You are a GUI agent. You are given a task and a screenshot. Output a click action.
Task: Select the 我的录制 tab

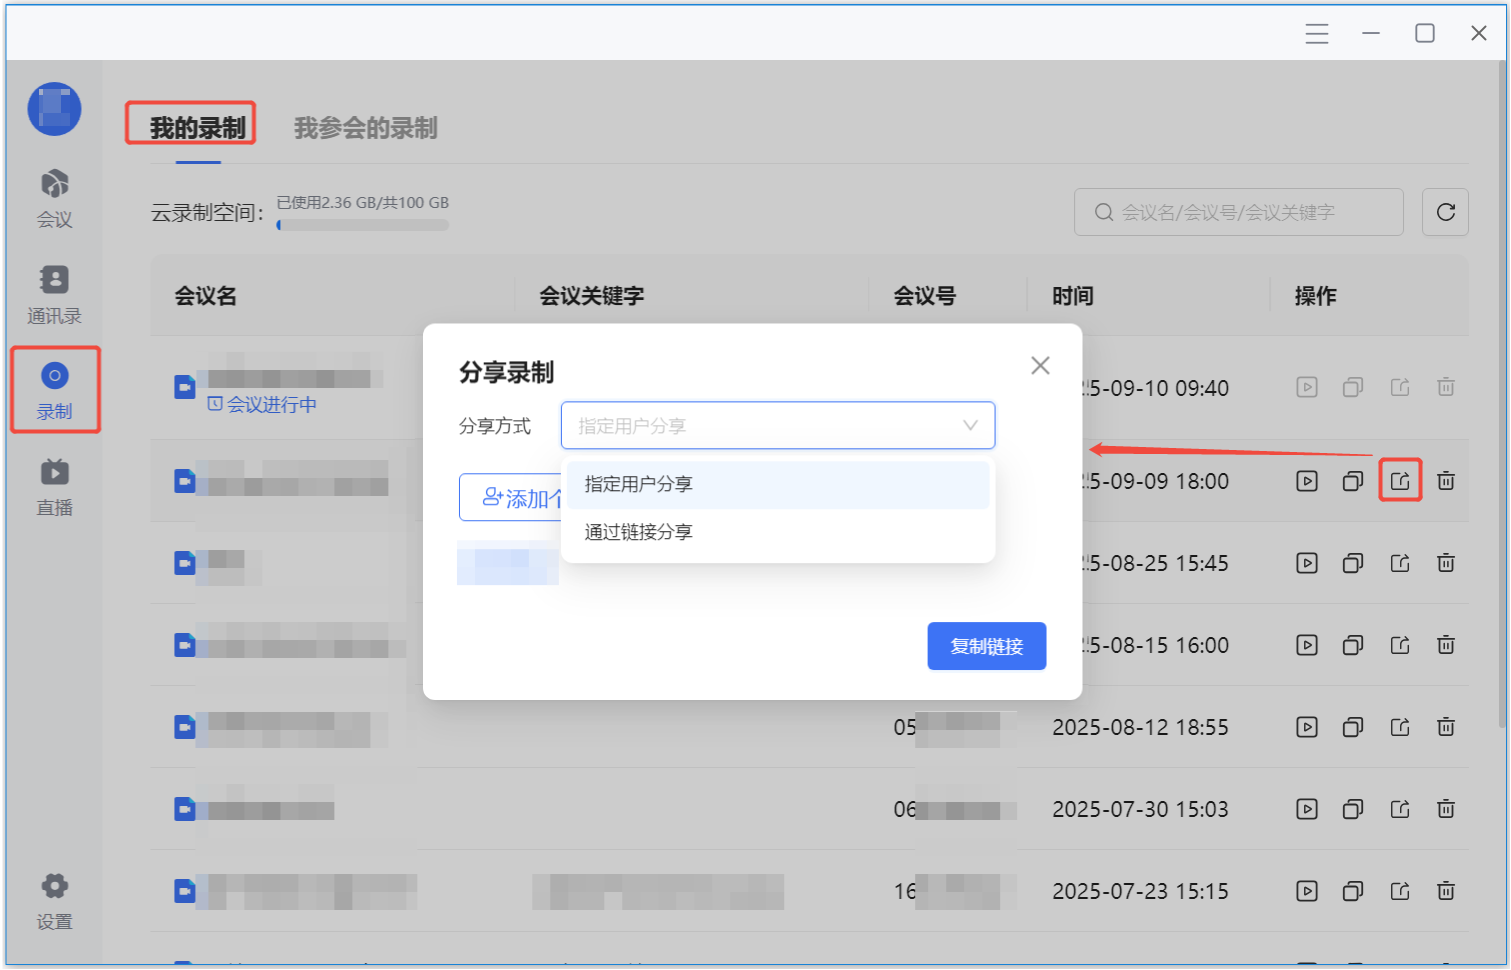click(x=197, y=128)
